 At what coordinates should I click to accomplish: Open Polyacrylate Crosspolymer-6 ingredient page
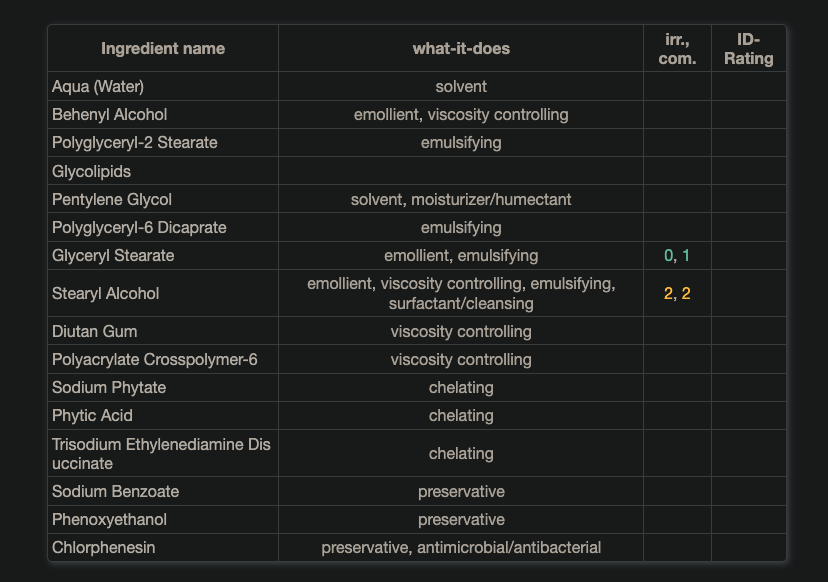tap(155, 359)
